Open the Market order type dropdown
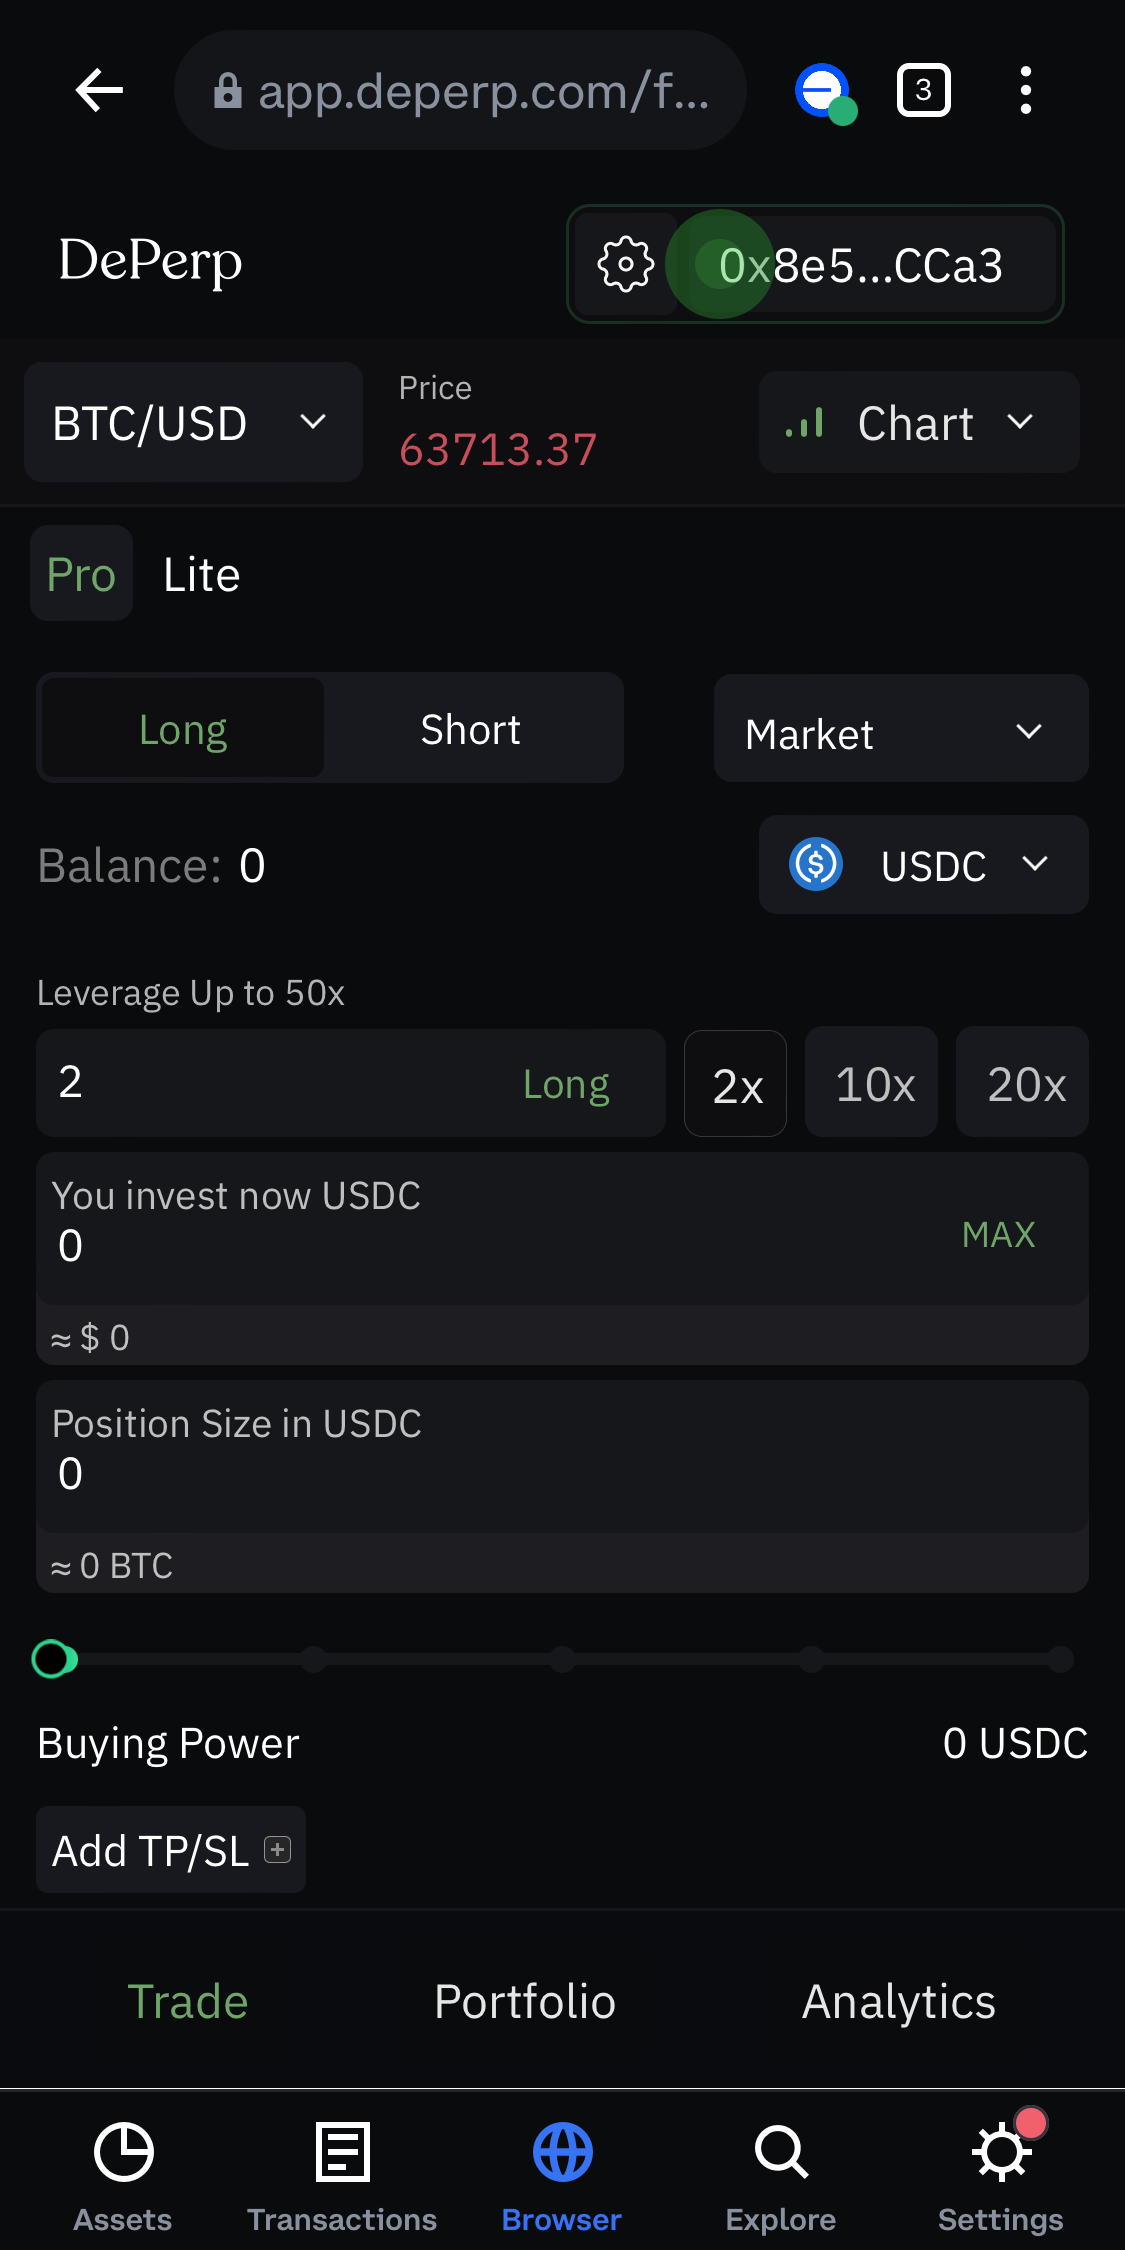Viewport: 1125px width, 2250px height. (x=901, y=729)
